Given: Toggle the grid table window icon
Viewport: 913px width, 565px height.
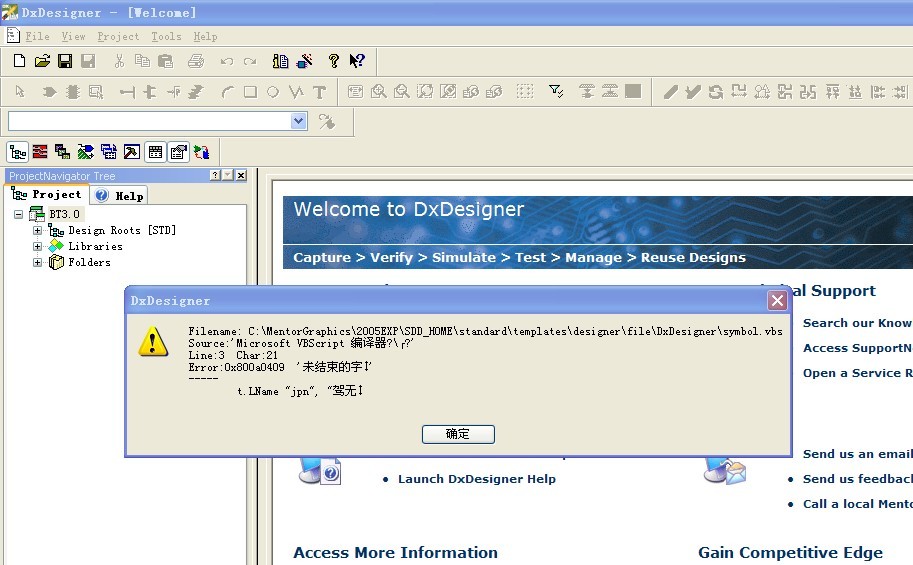Looking at the screenshot, I should [155, 152].
